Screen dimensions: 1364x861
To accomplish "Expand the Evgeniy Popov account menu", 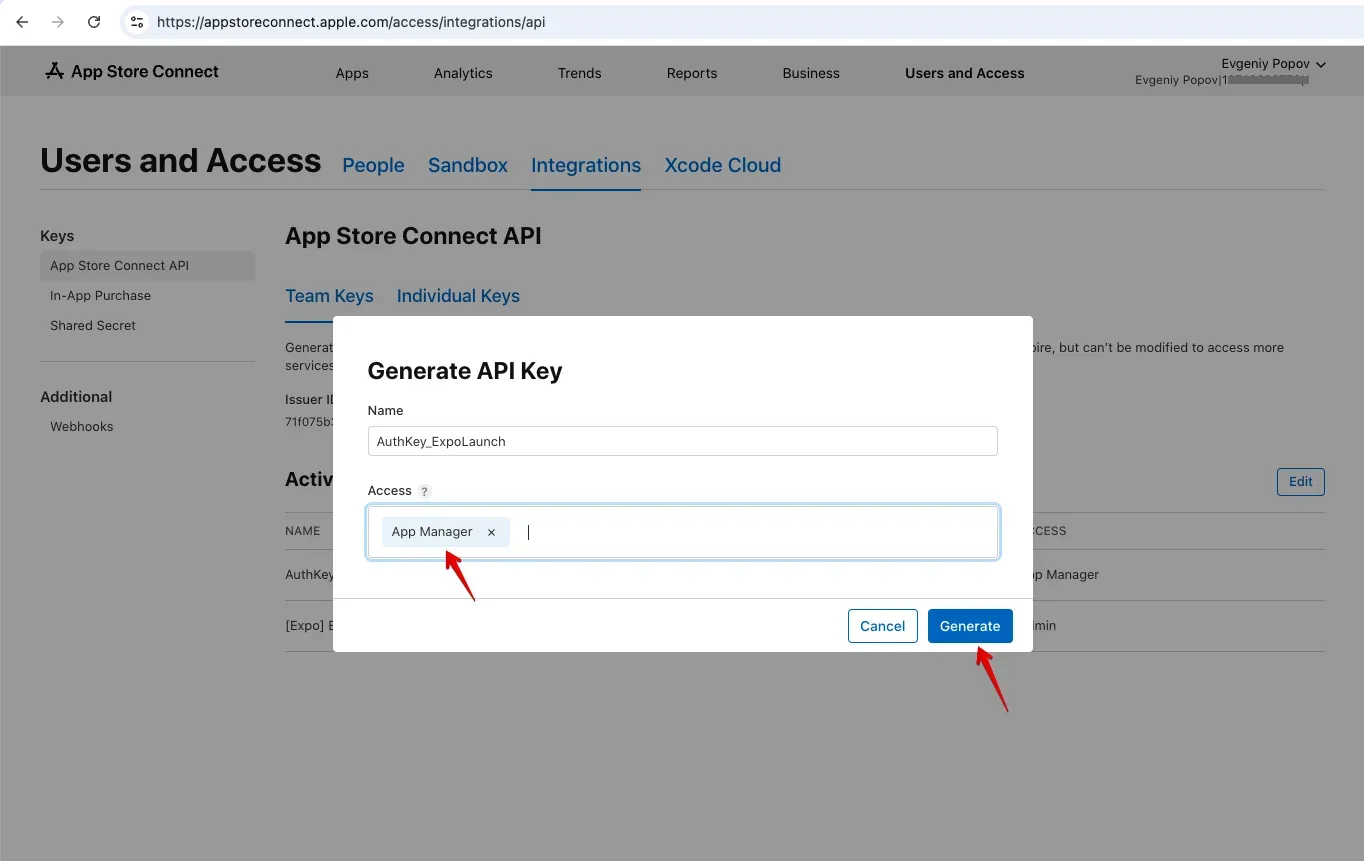I will (1273, 64).
